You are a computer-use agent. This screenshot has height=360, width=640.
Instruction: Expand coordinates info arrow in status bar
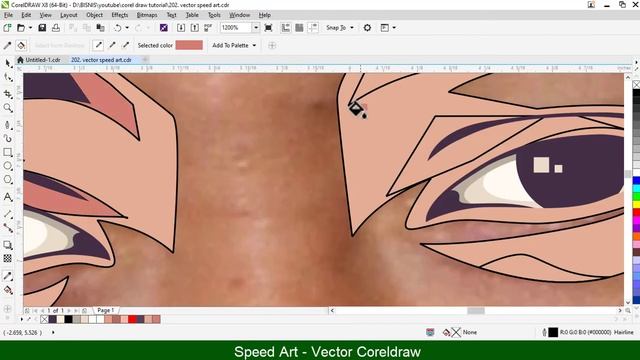click(53, 332)
